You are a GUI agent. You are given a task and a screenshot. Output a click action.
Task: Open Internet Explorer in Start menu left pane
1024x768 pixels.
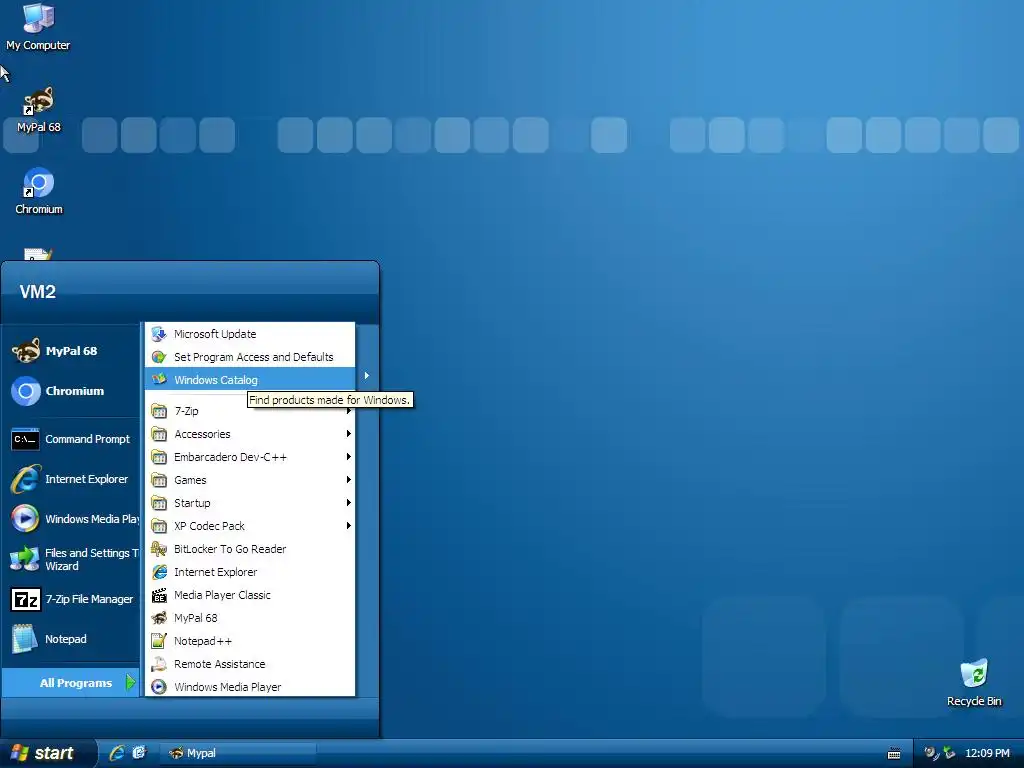point(72,479)
